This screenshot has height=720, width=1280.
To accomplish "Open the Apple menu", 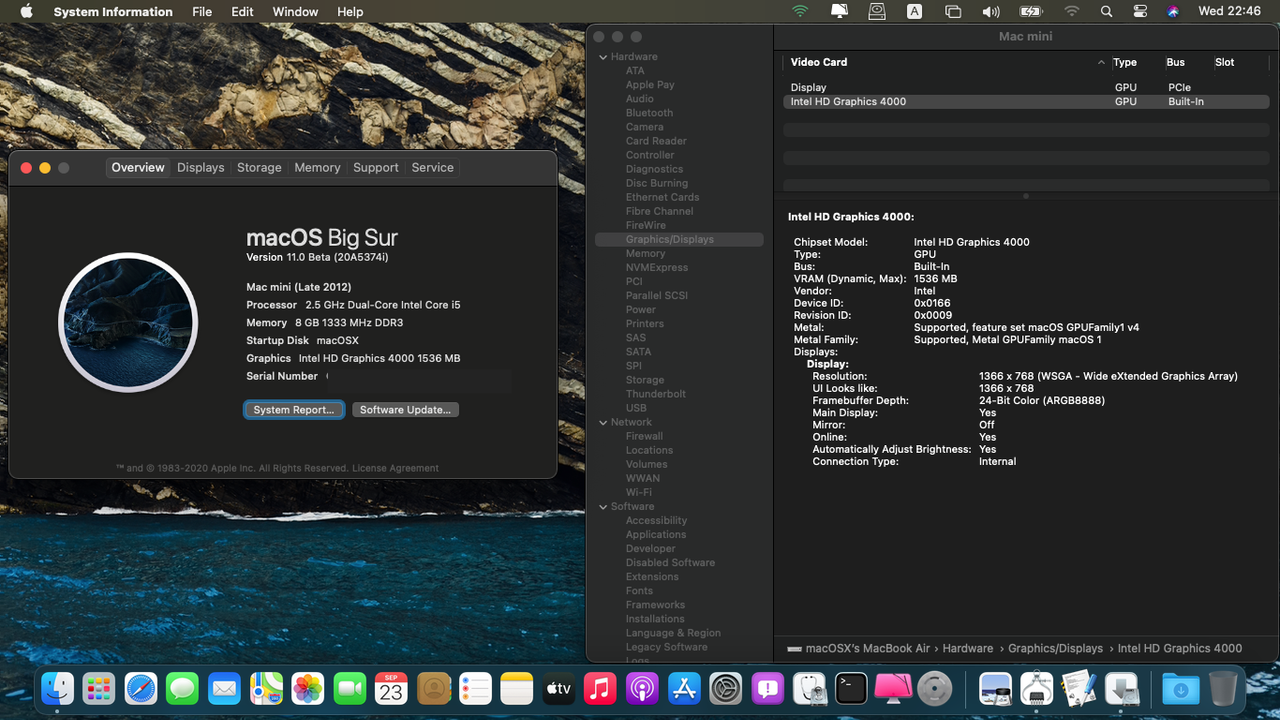I will (x=26, y=12).
